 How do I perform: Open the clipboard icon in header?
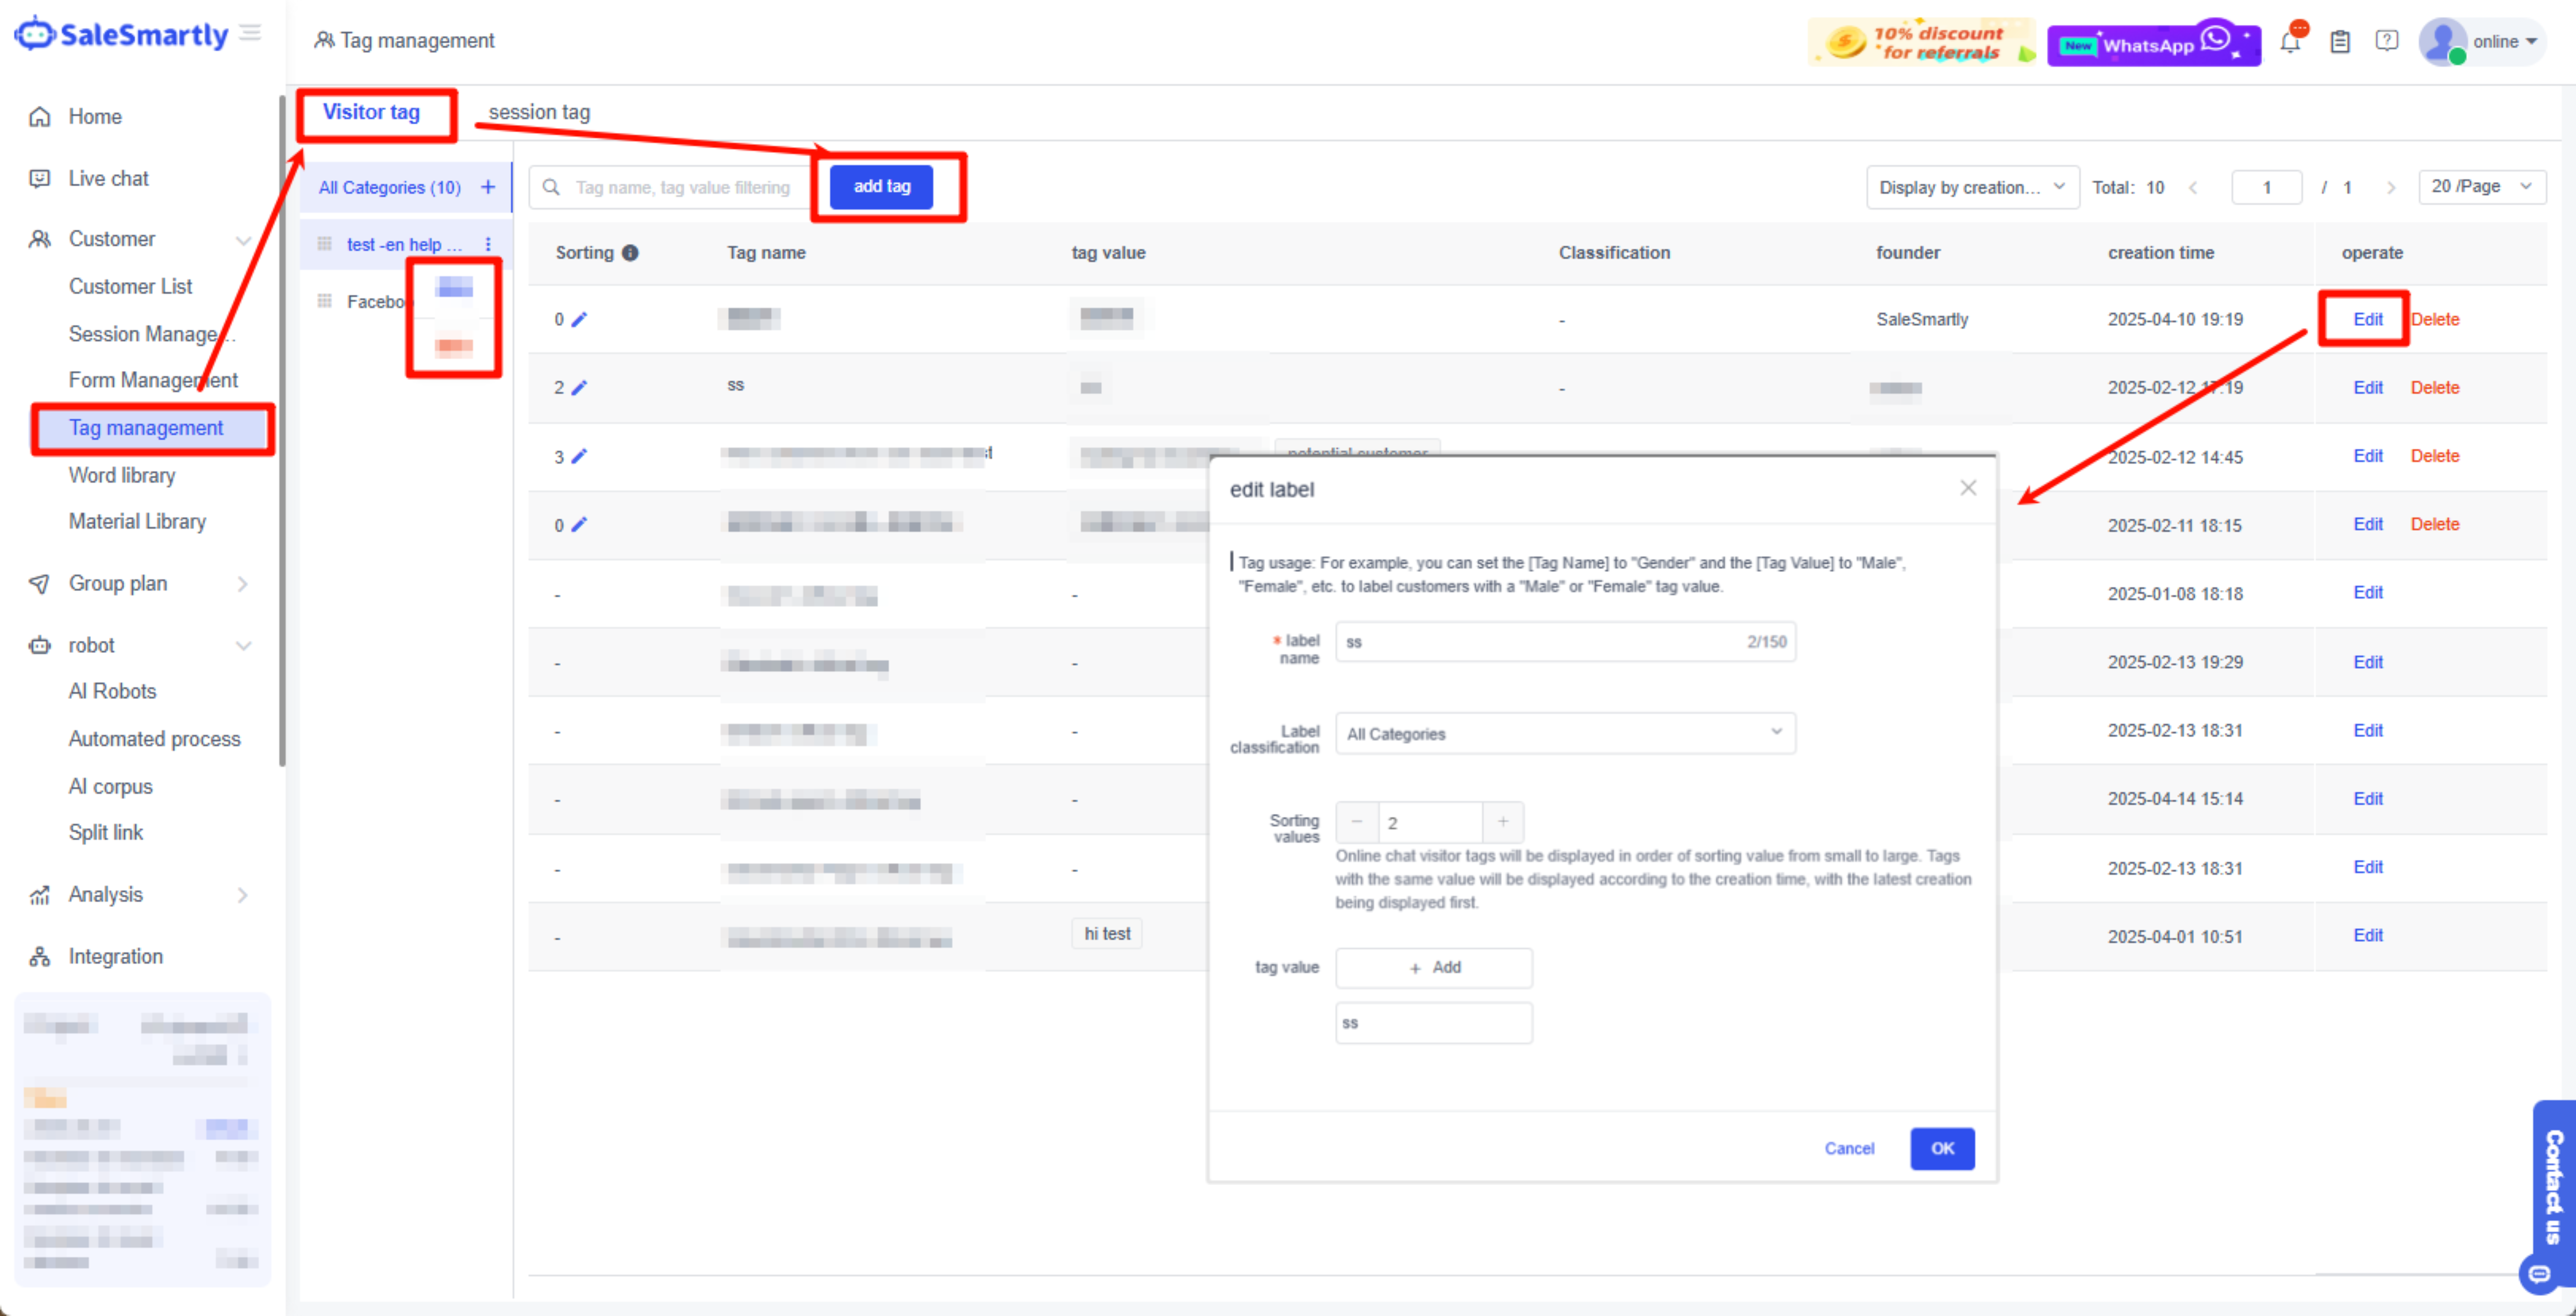click(x=2340, y=42)
